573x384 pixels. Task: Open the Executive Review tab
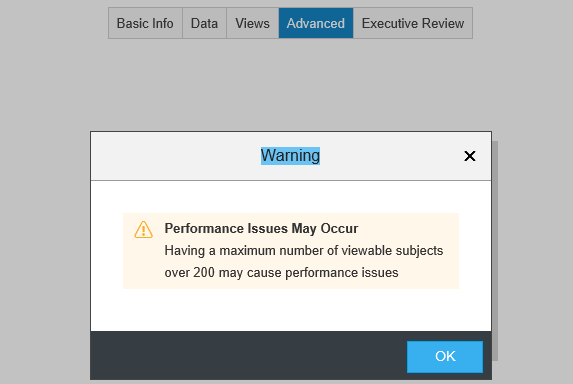(413, 23)
